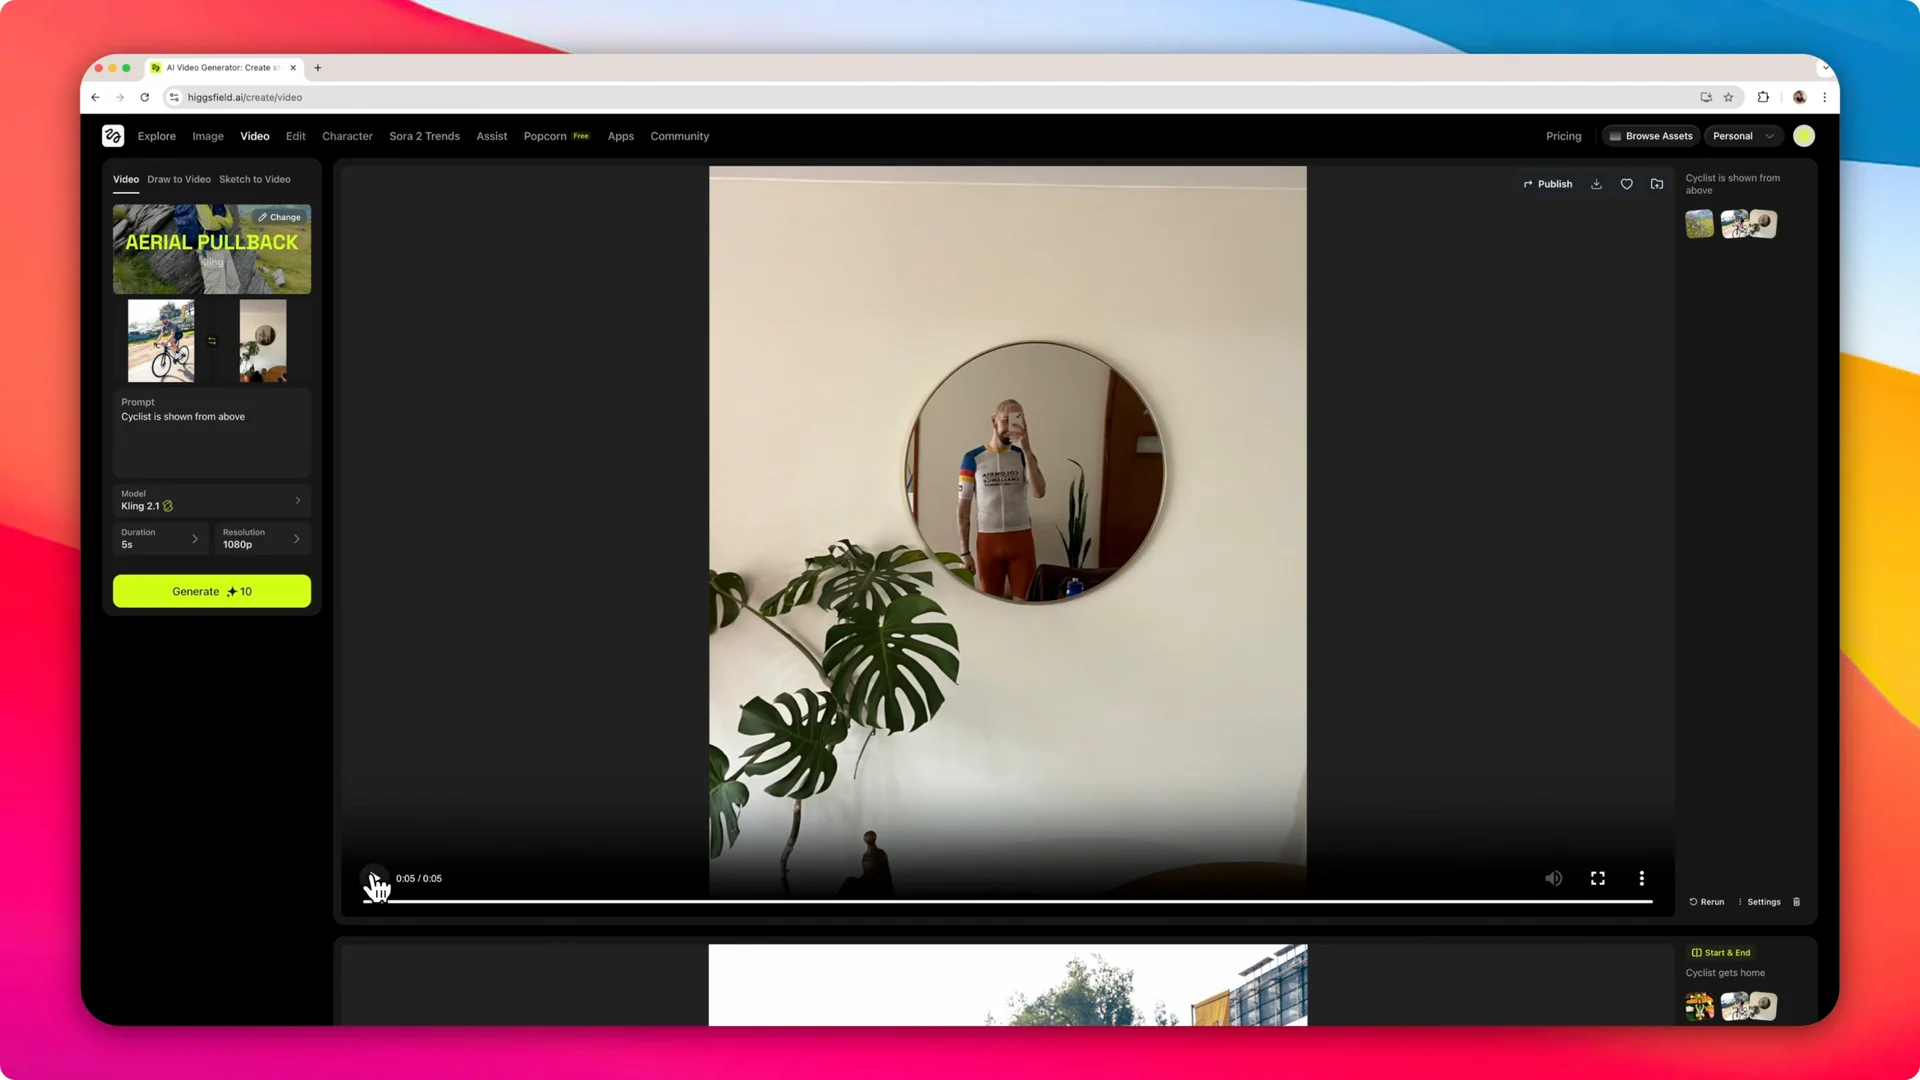This screenshot has height=1080, width=1920.
Task: Switch to Sketch to Video mode
Action: tap(254, 179)
